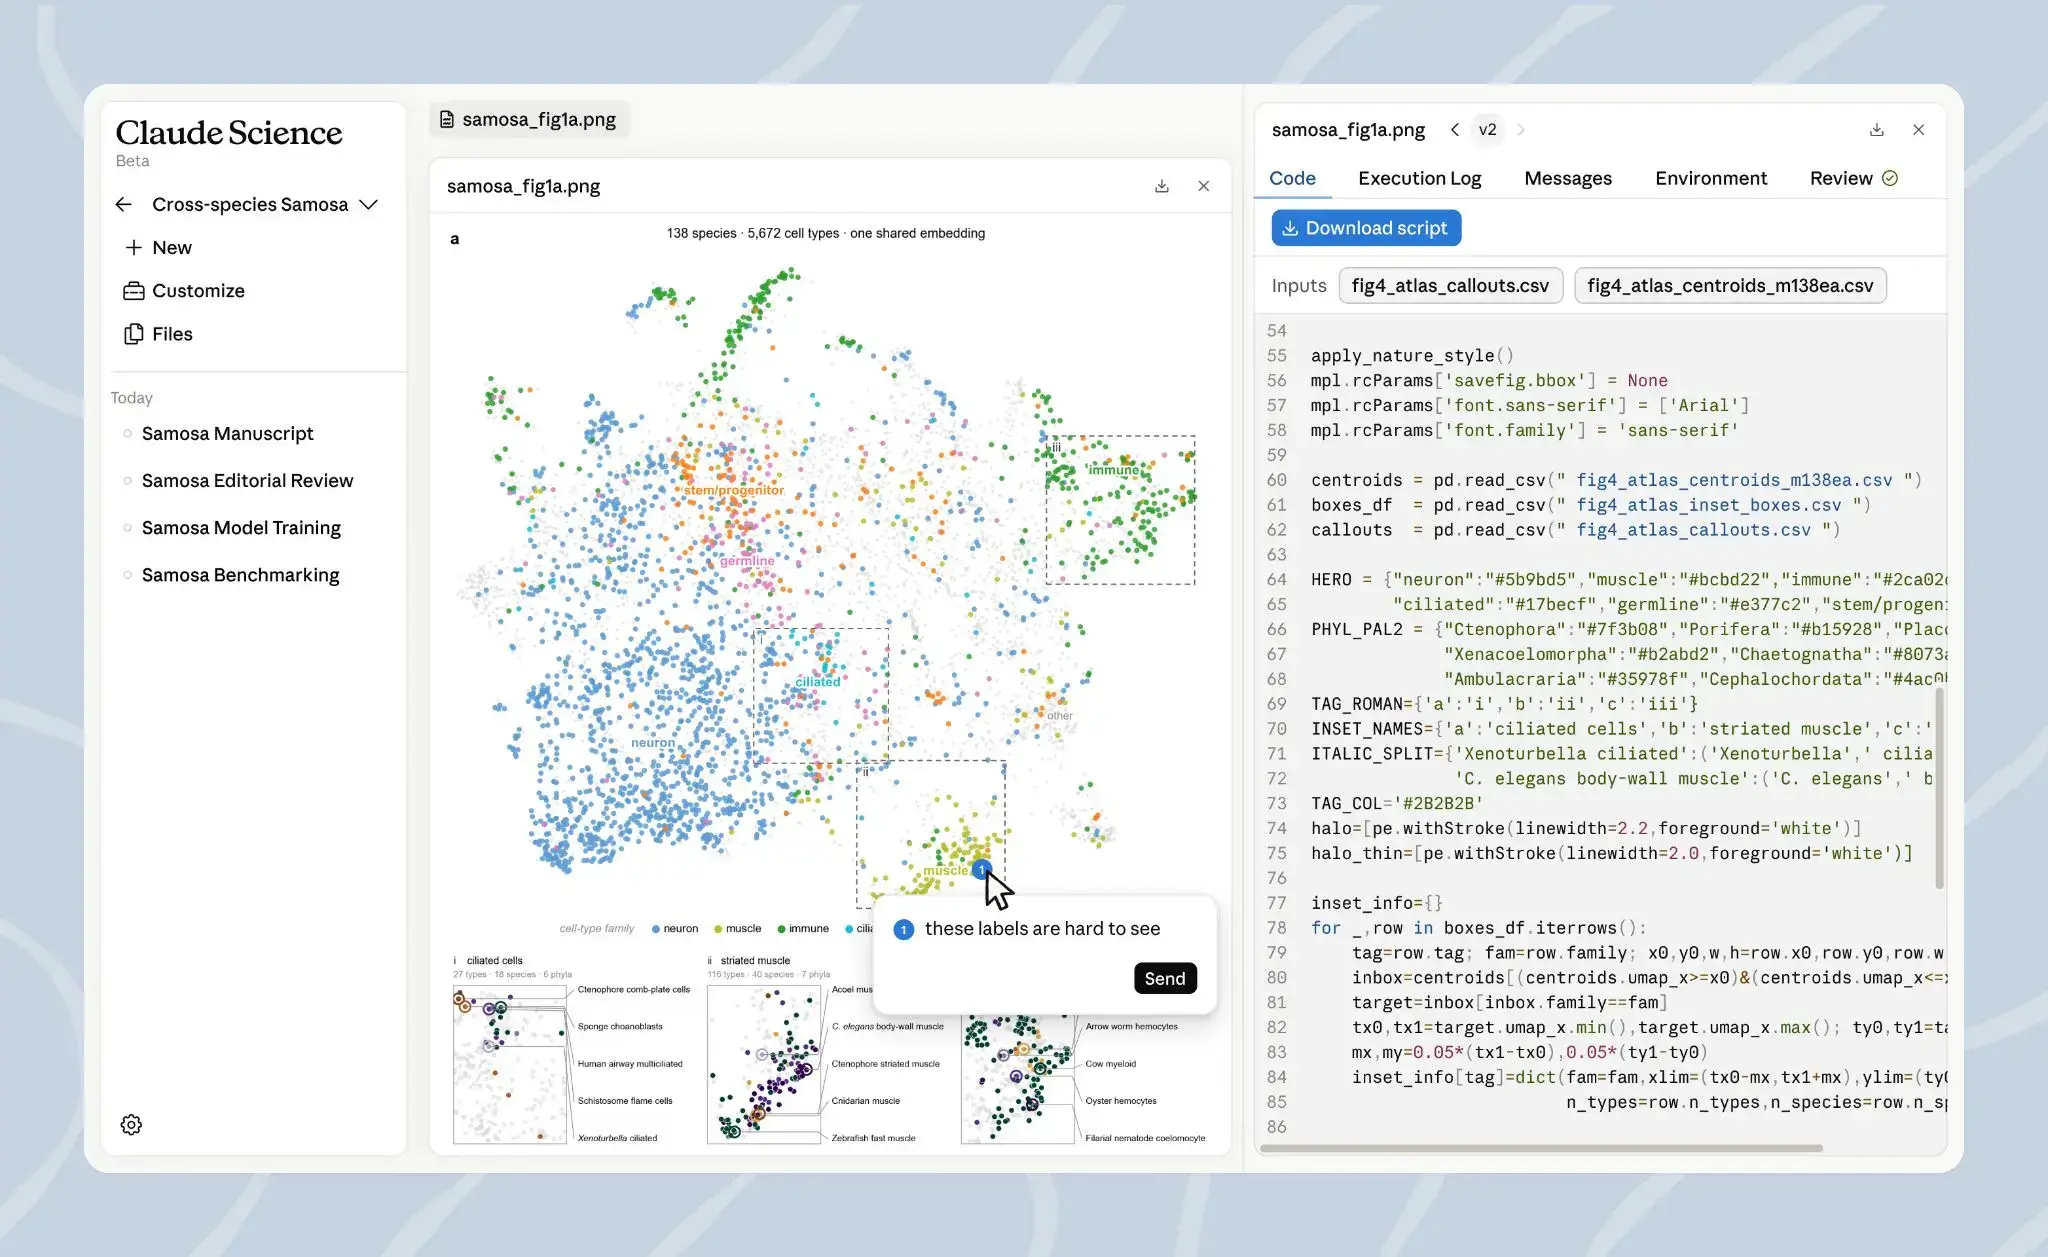Click code line 77 inset_info={}
The width and height of the screenshot is (2048, 1257).
[x=1376, y=903]
